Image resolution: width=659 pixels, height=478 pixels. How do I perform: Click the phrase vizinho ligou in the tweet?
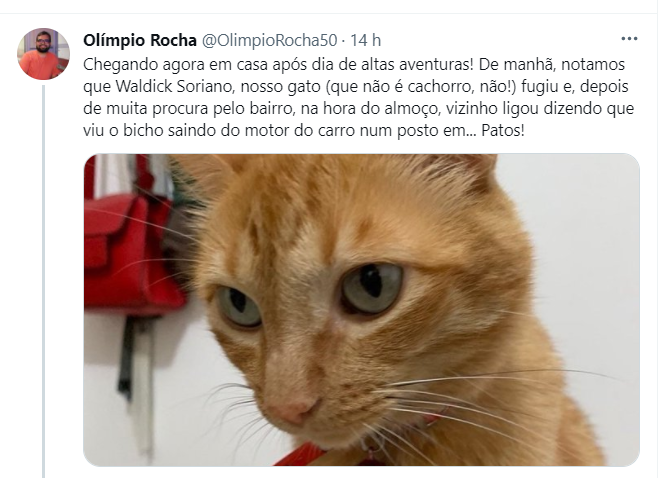pos(492,108)
